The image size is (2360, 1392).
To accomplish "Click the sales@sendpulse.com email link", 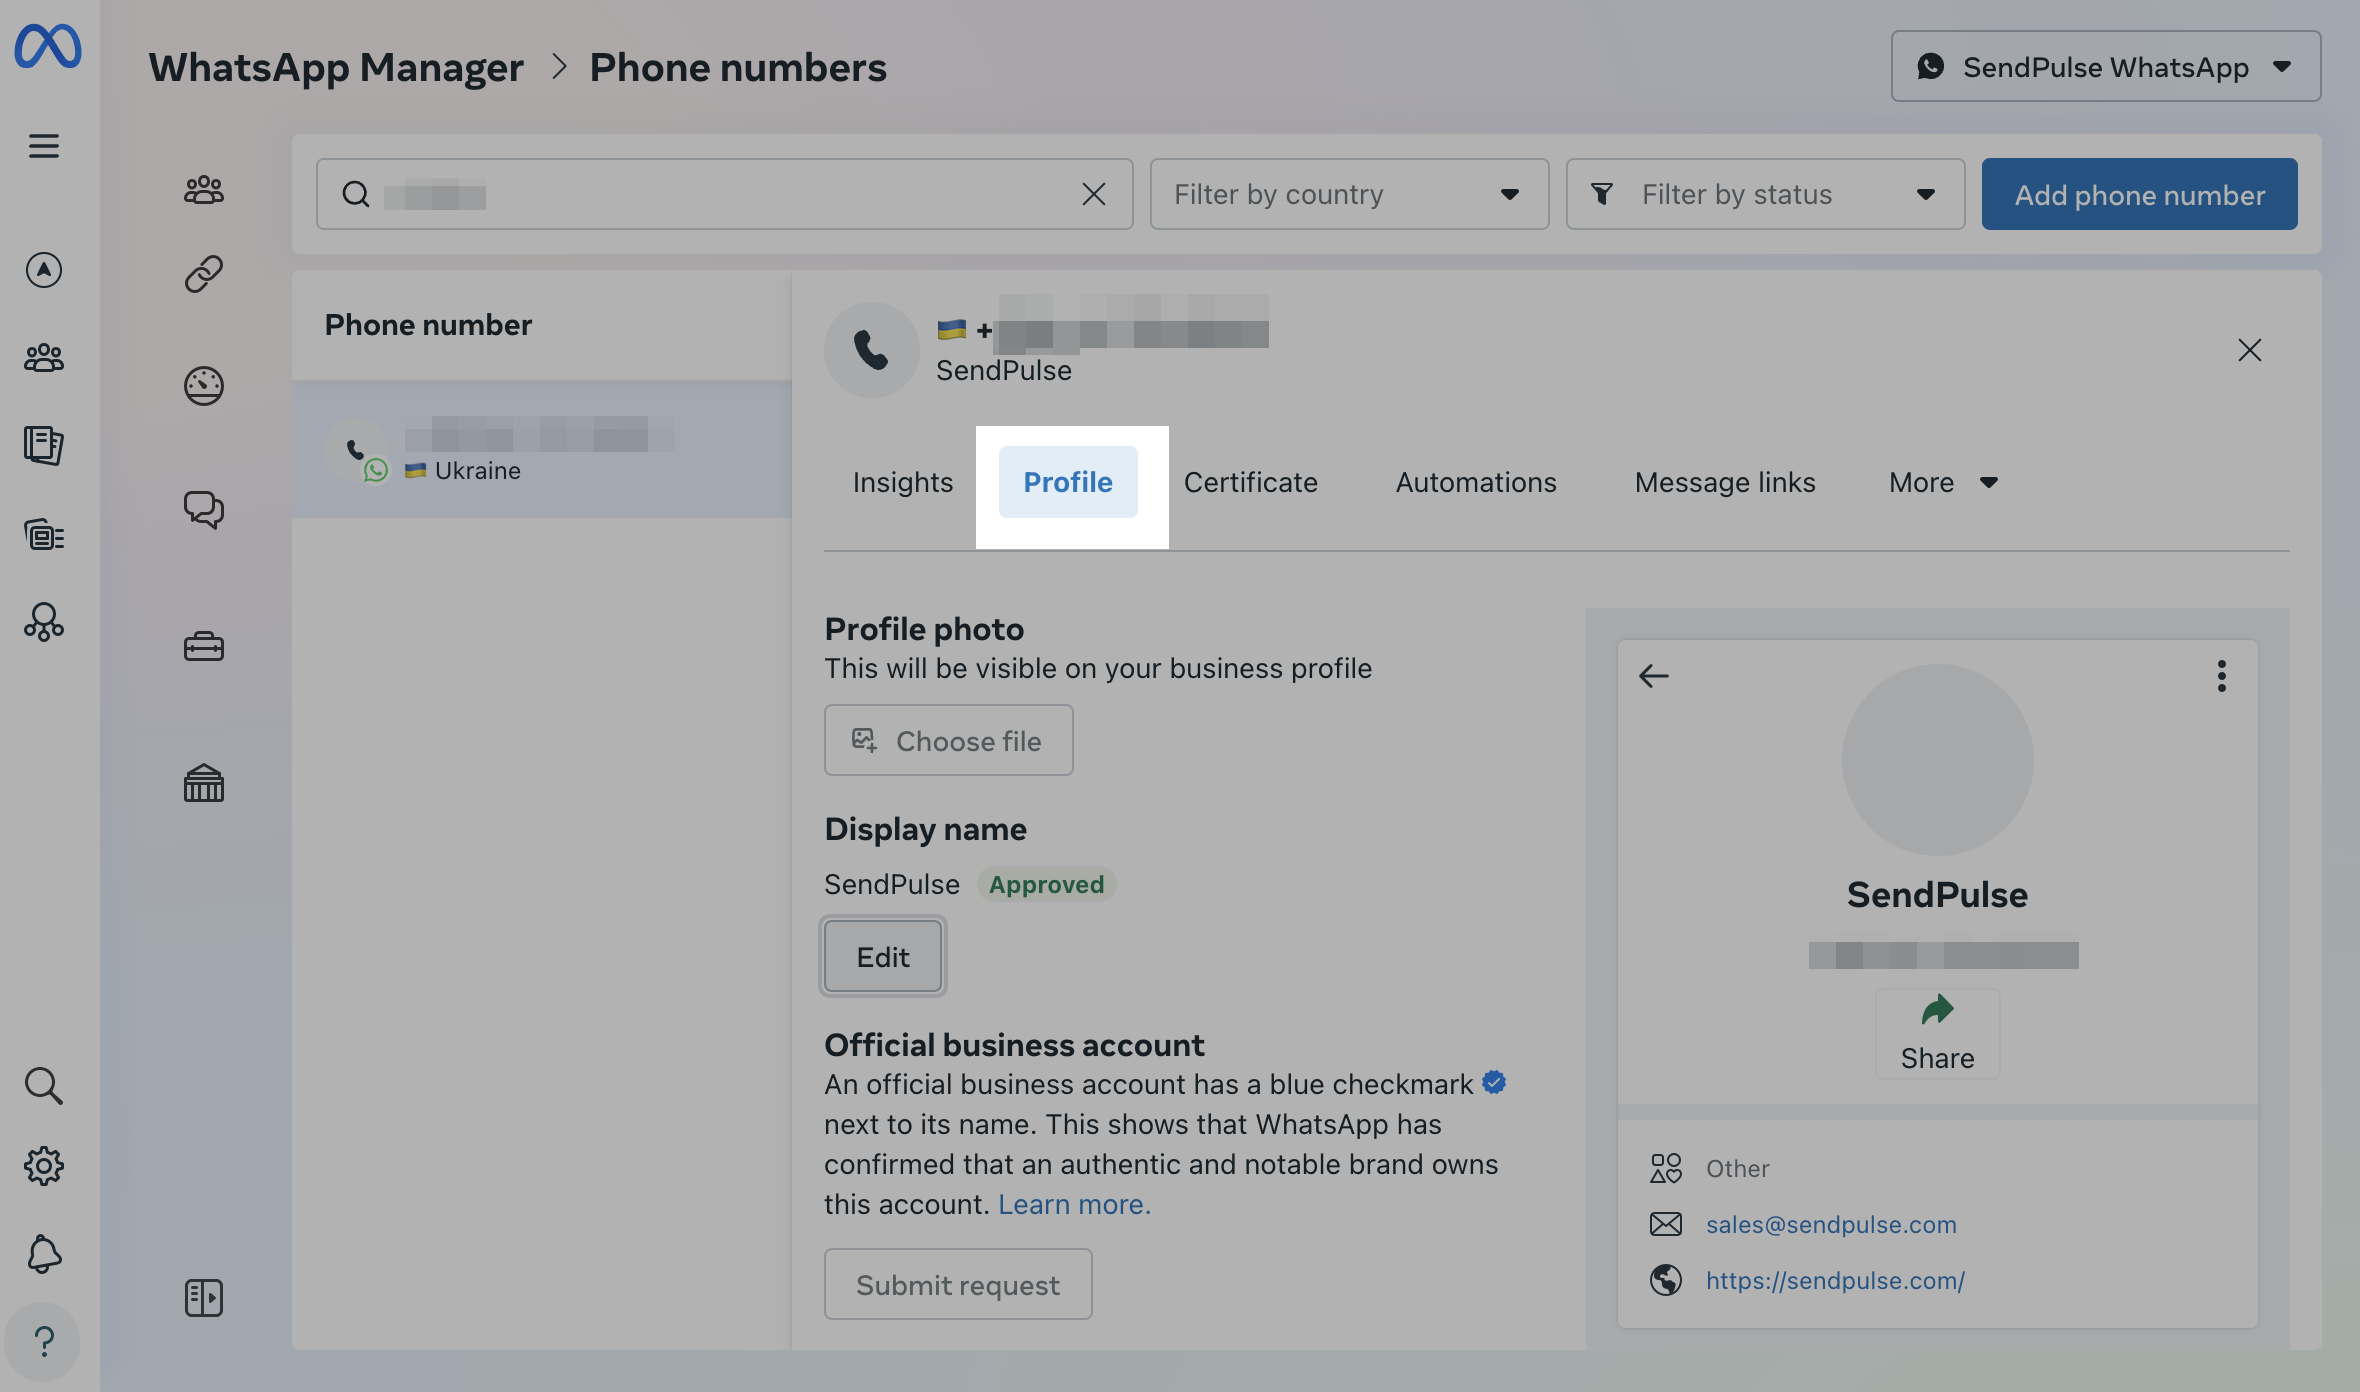I will [1831, 1224].
